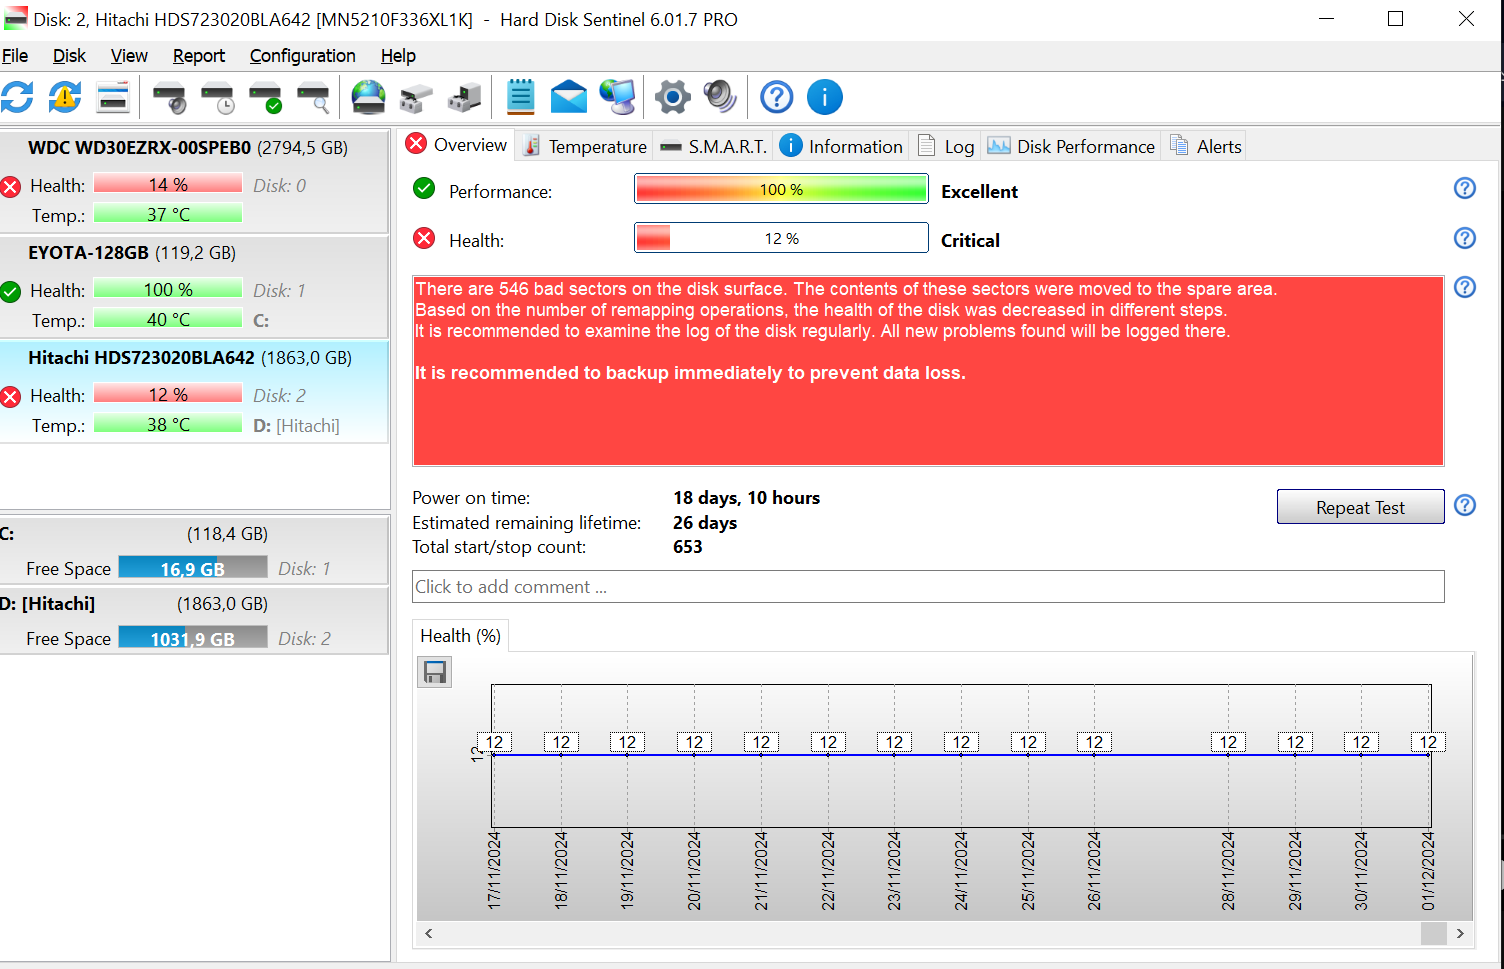Click the first gray network drive icon
This screenshot has height=969, width=1504.
[416, 97]
